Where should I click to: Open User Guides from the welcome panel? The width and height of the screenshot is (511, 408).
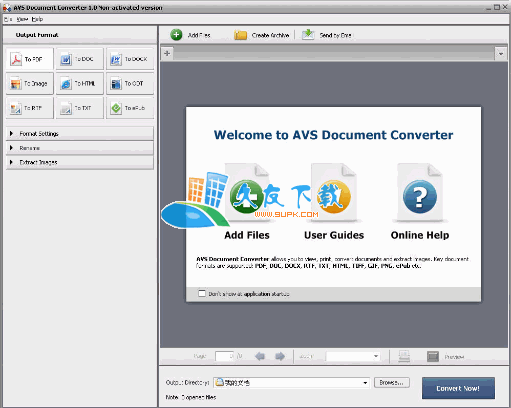pos(334,197)
